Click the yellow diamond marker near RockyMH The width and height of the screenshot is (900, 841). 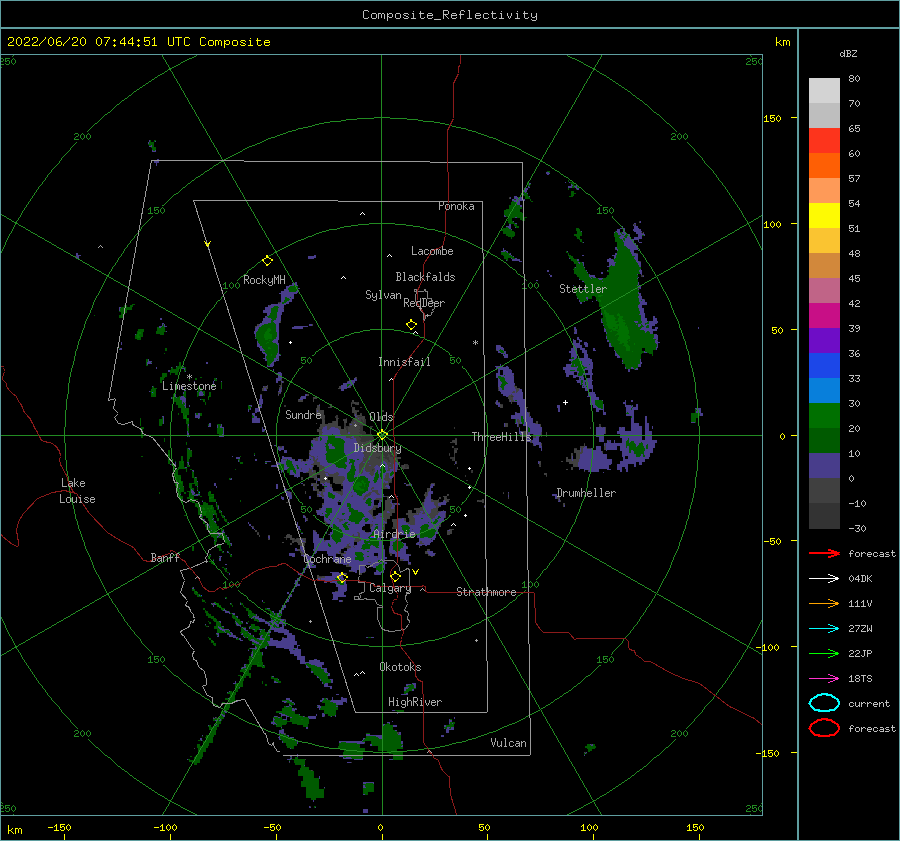[x=267, y=261]
